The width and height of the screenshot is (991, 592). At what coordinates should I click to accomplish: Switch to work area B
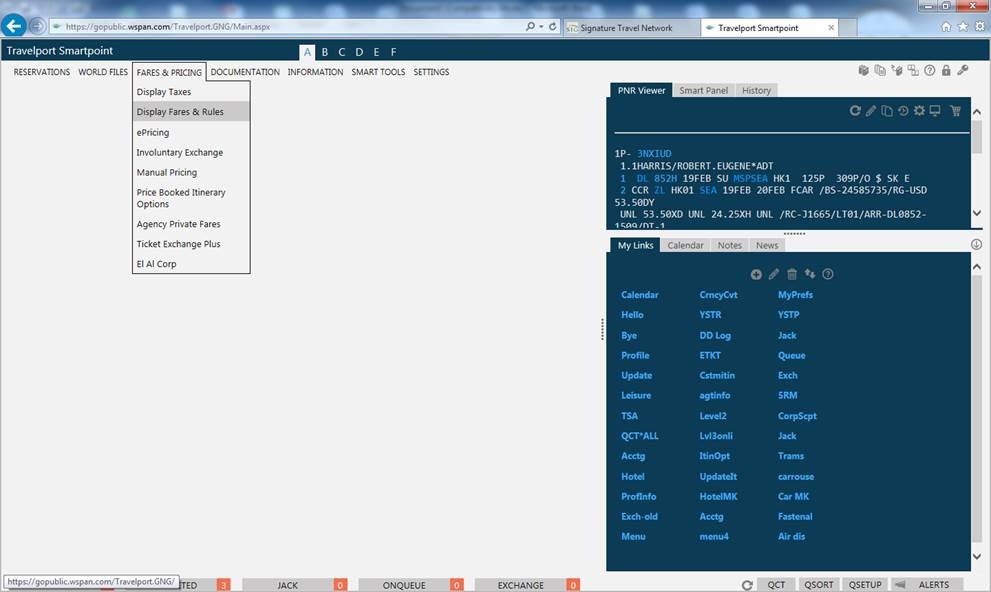pos(324,52)
